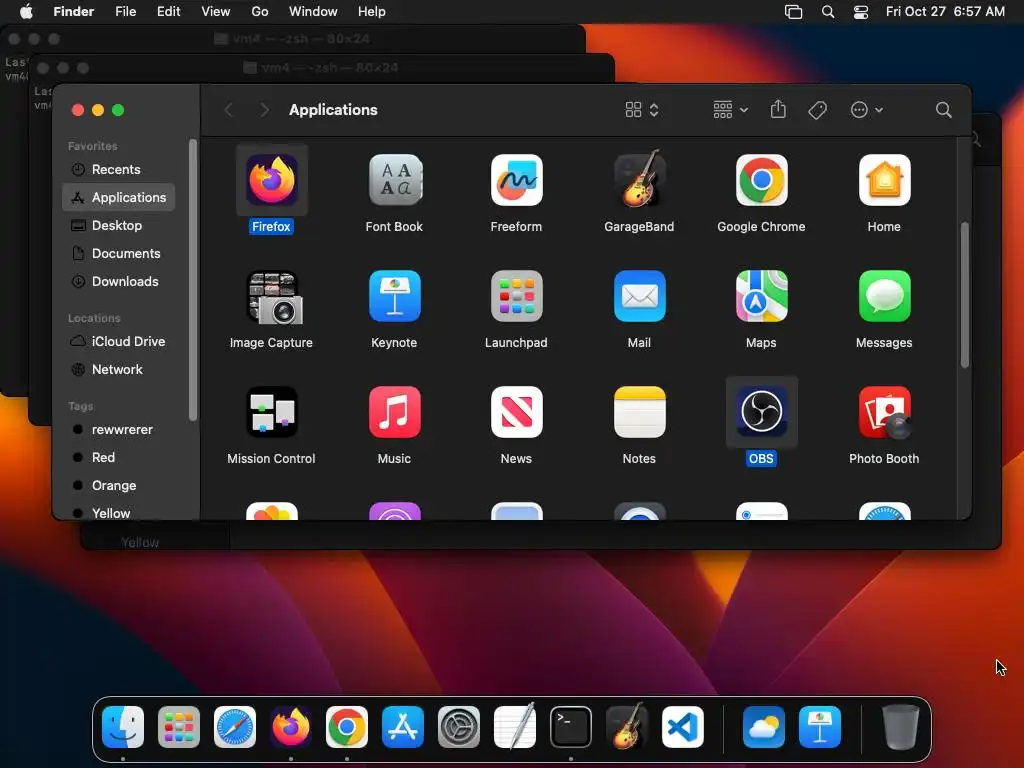The width and height of the screenshot is (1024, 768).
Task: Expand the Group By options dropdown
Action: coord(730,110)
